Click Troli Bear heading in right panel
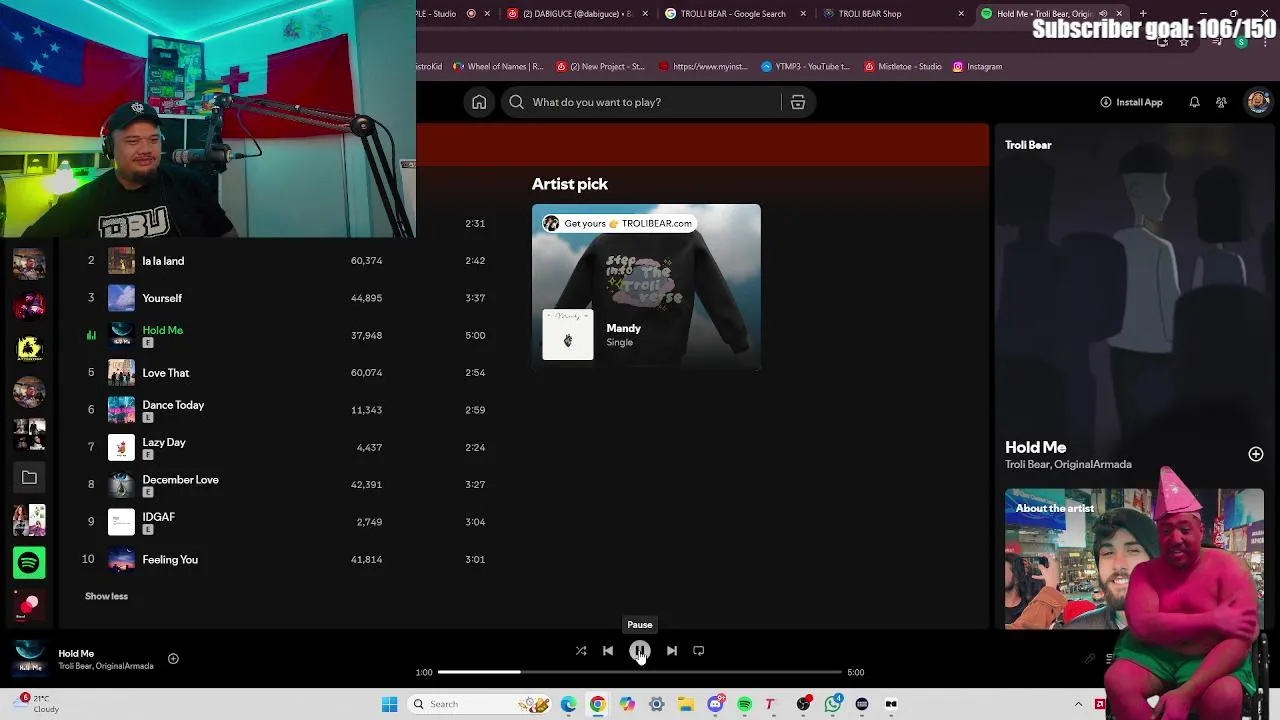Image resolution: width=1280 pixels, height=720 pixels. (x=1028, y=145)
